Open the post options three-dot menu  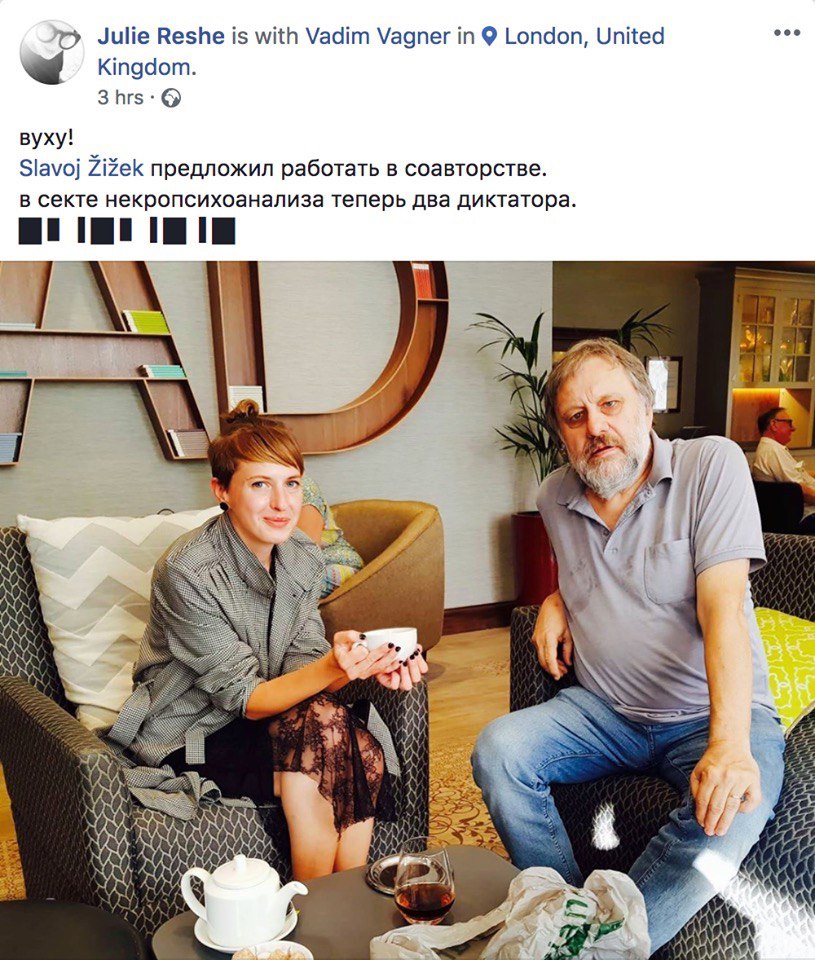(787, 34)
